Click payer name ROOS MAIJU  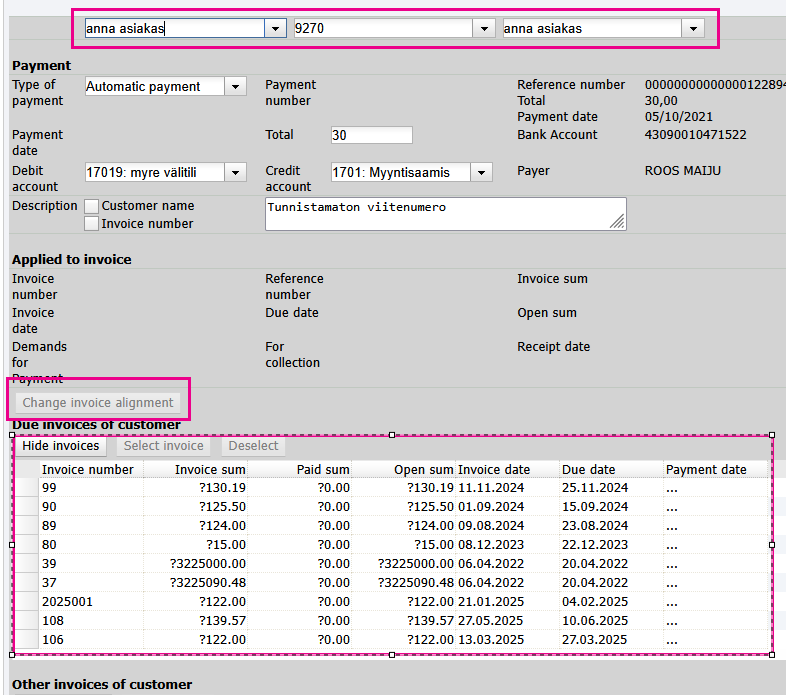click(683, 171)
